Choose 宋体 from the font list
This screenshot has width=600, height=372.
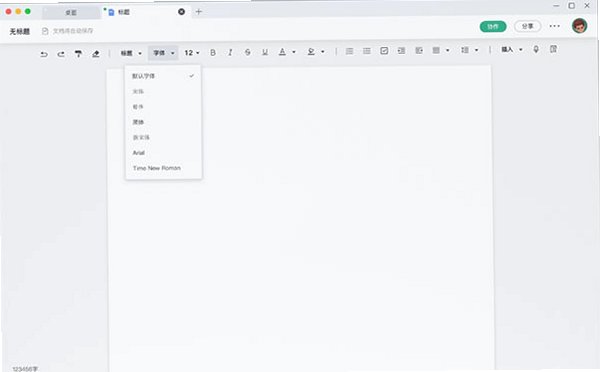pos(163,91)
